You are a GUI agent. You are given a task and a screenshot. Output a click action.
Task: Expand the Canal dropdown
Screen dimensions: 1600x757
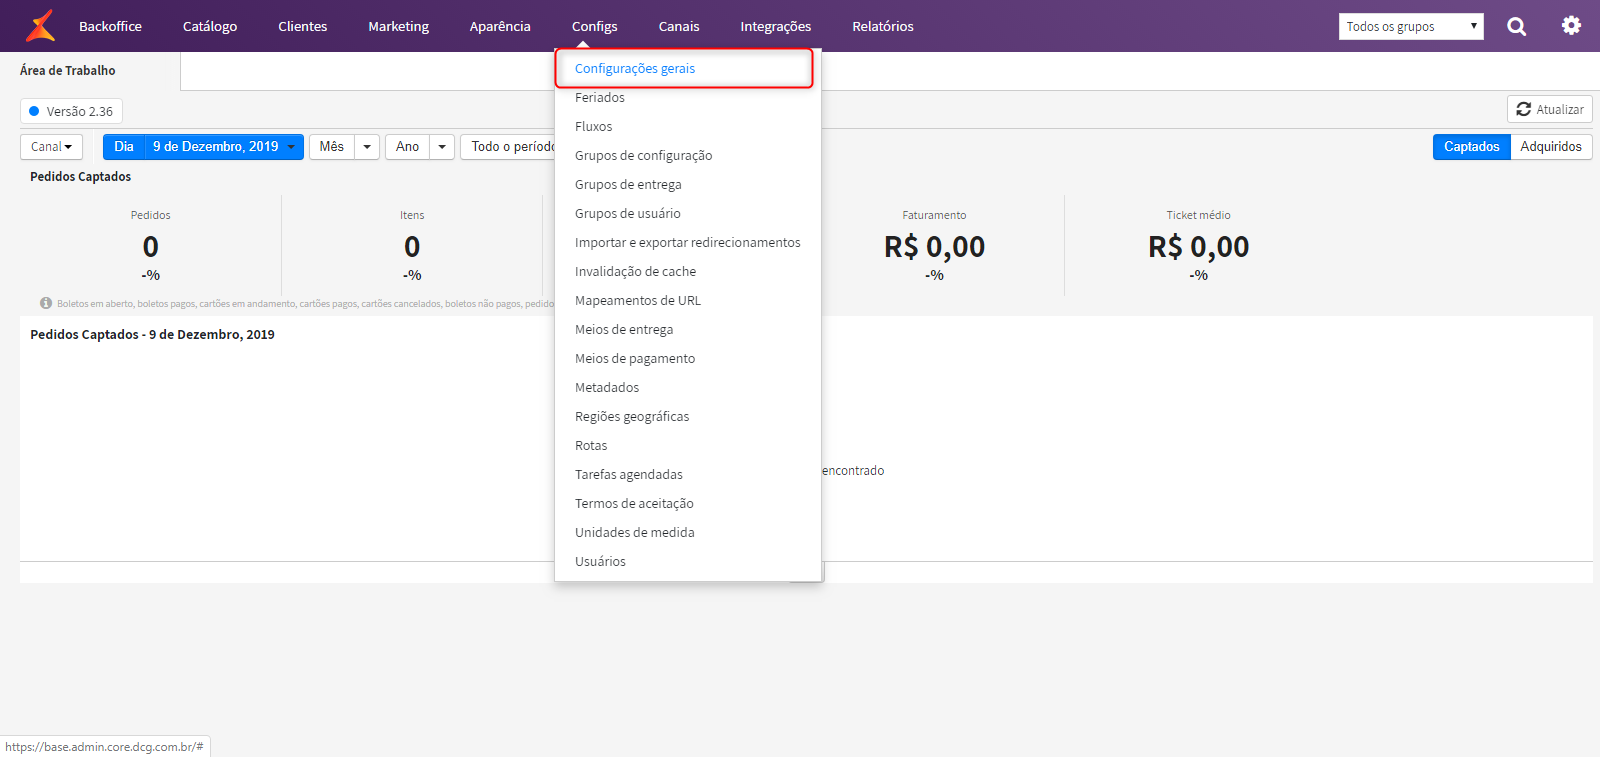pos(51,146)
